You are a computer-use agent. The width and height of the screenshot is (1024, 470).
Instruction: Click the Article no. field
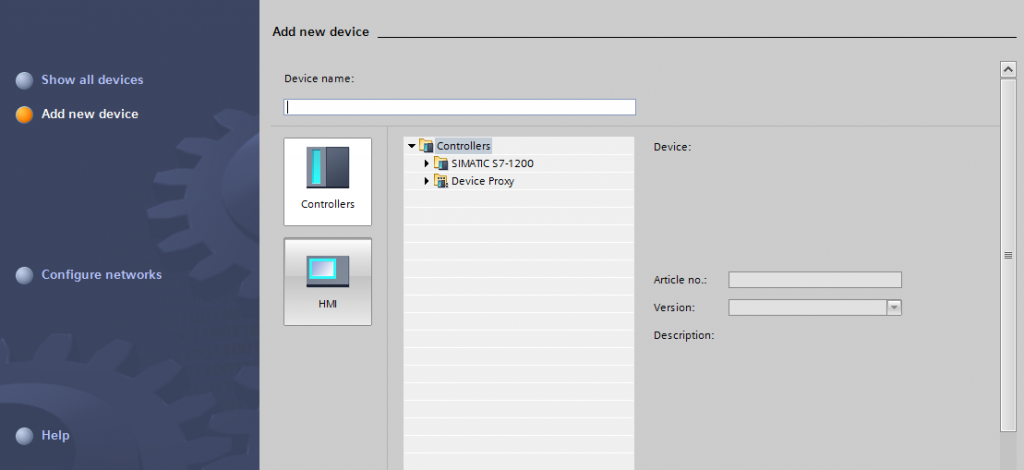pyautogui.click(x=814, y=280)
